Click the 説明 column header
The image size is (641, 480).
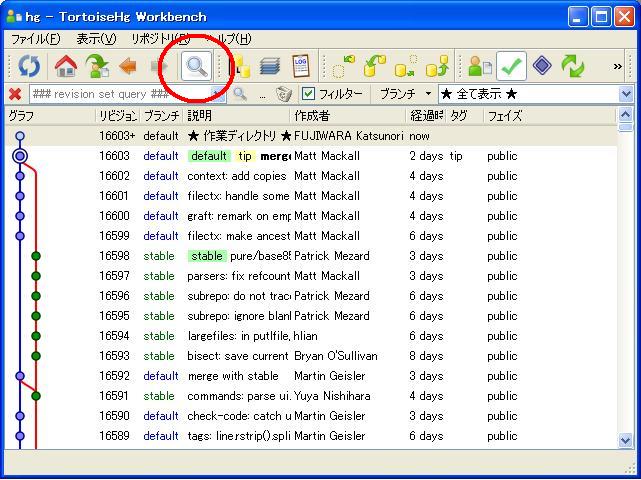237,116
